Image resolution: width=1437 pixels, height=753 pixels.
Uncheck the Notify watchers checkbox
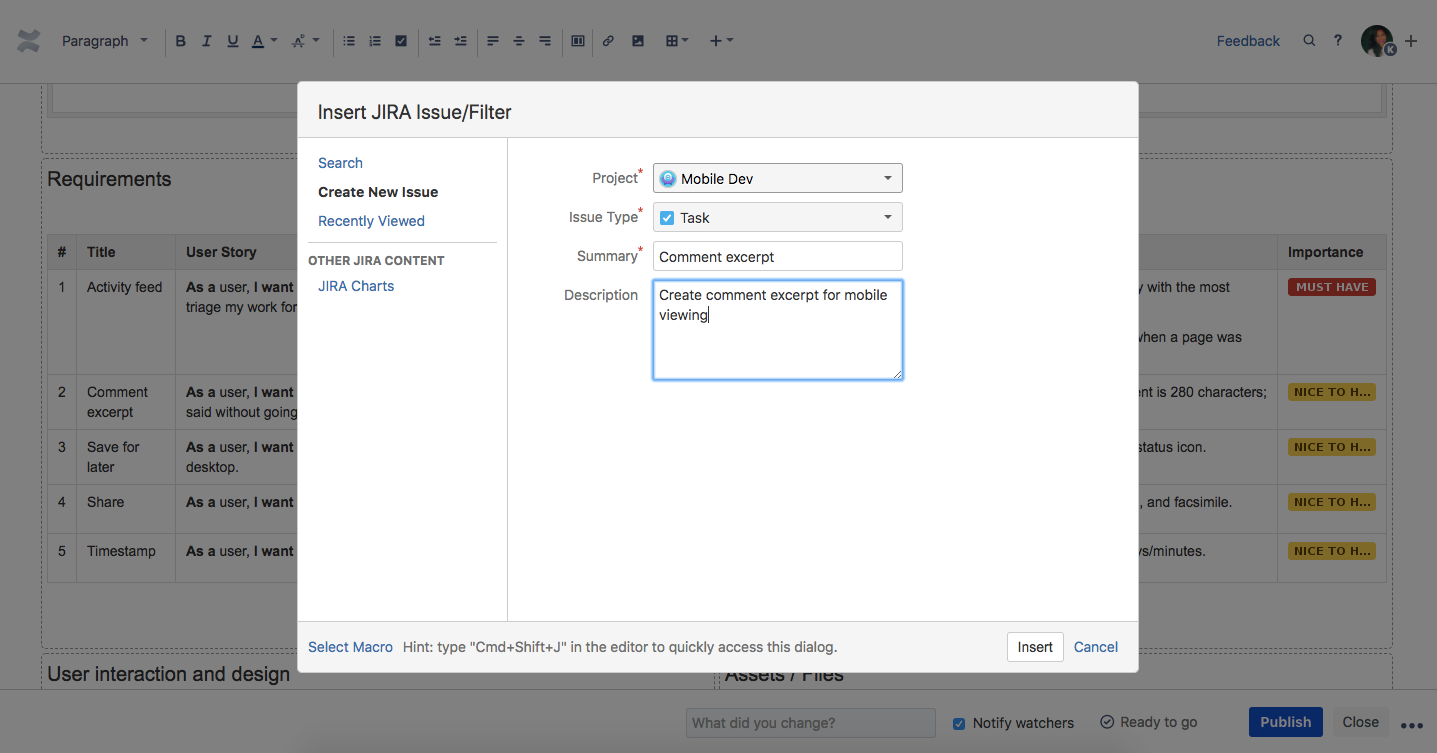[x=959, y=723]
